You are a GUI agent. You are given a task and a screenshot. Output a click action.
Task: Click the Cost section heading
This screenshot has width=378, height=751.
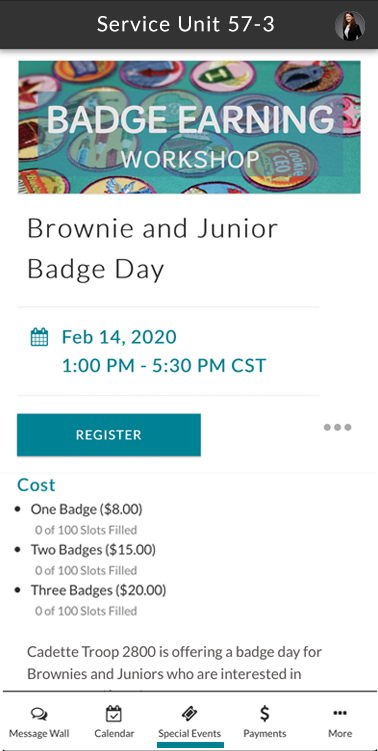pos(36,485)
